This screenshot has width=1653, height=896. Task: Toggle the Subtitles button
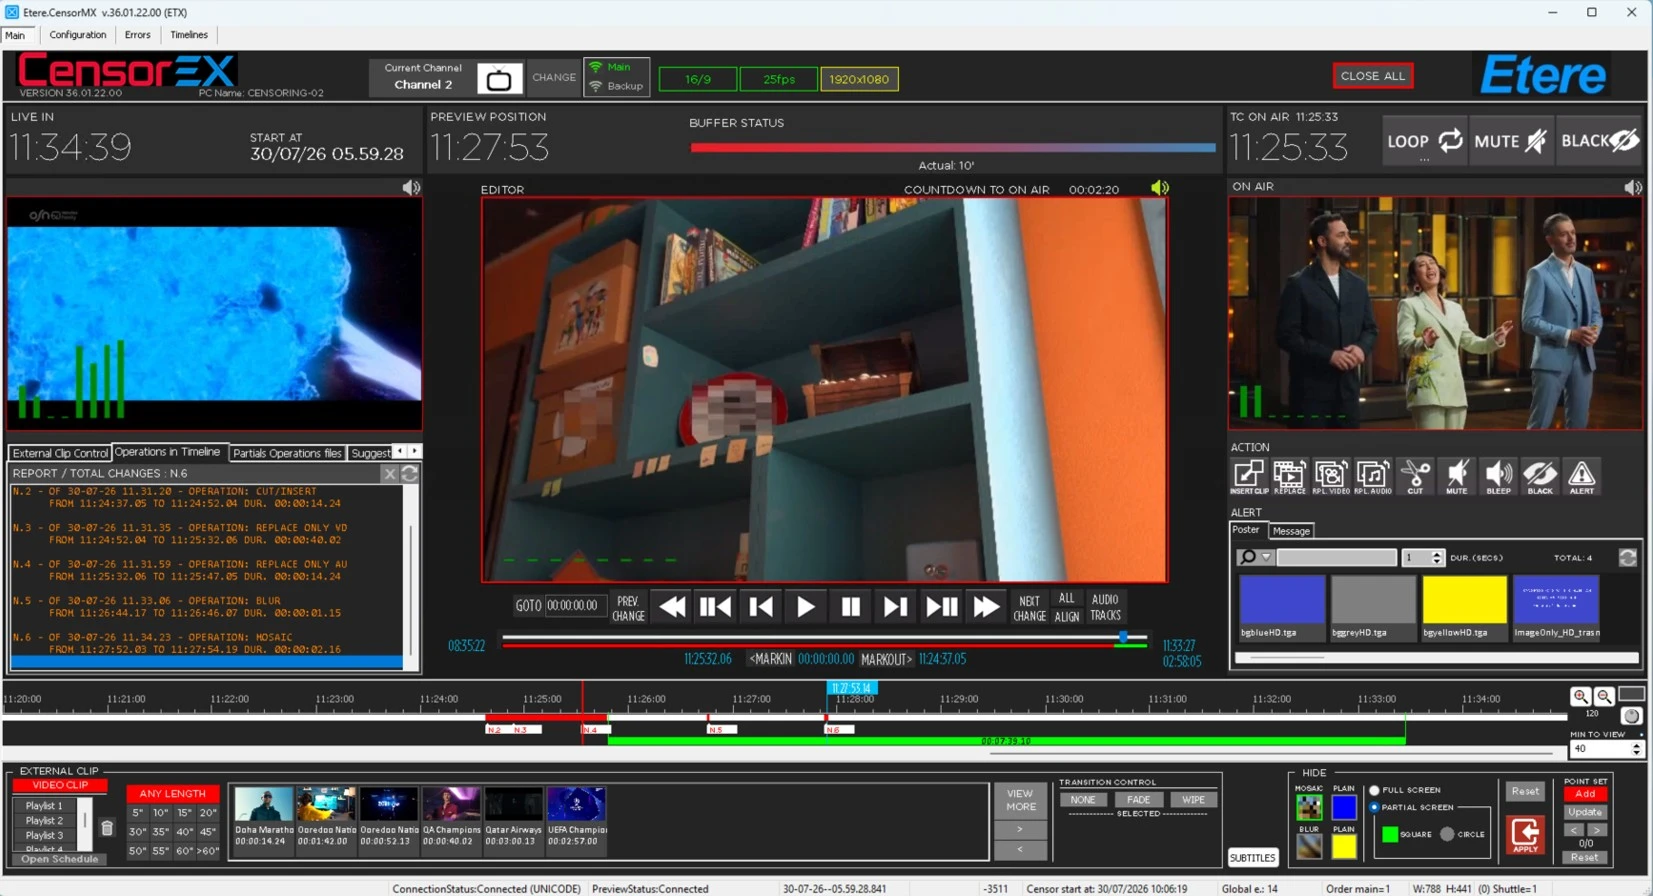click(1253, 857)
